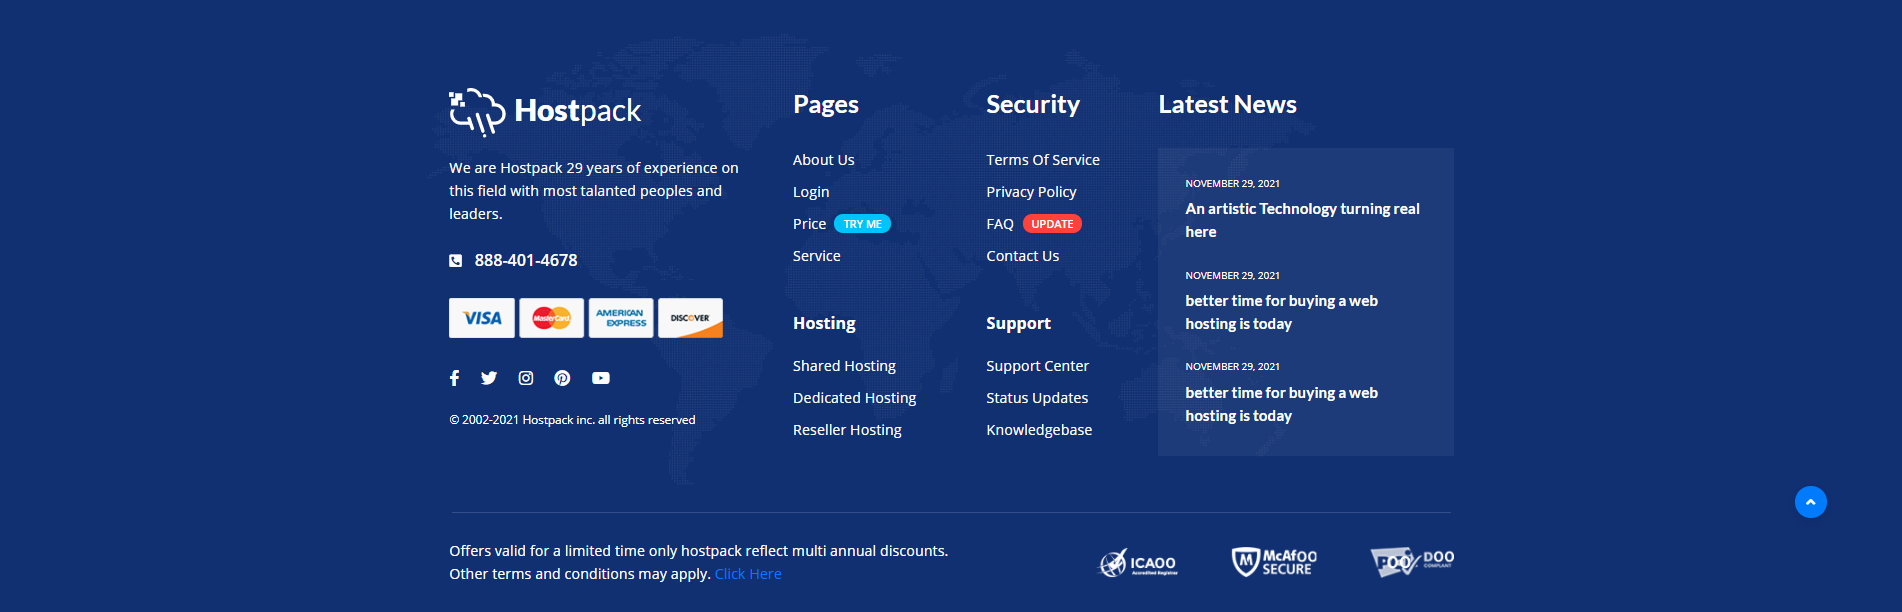The image size is (1902, 612).
Task: Click the scroll-to-top arrow button
Action: coord(1810,502)
